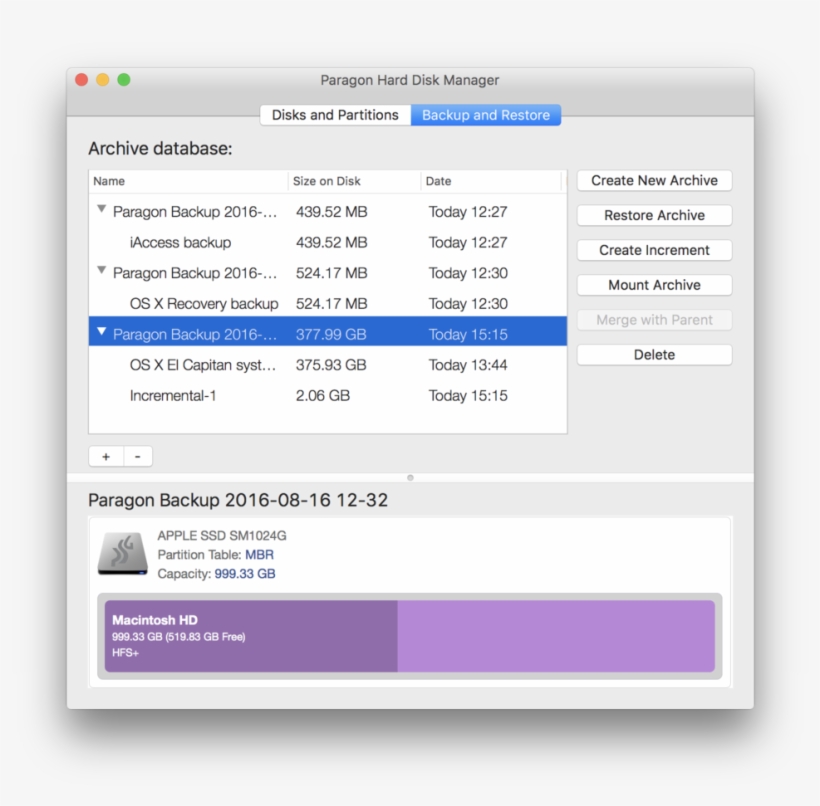
Task: Click Create New Archive
Action: click(x=654, y=180)
